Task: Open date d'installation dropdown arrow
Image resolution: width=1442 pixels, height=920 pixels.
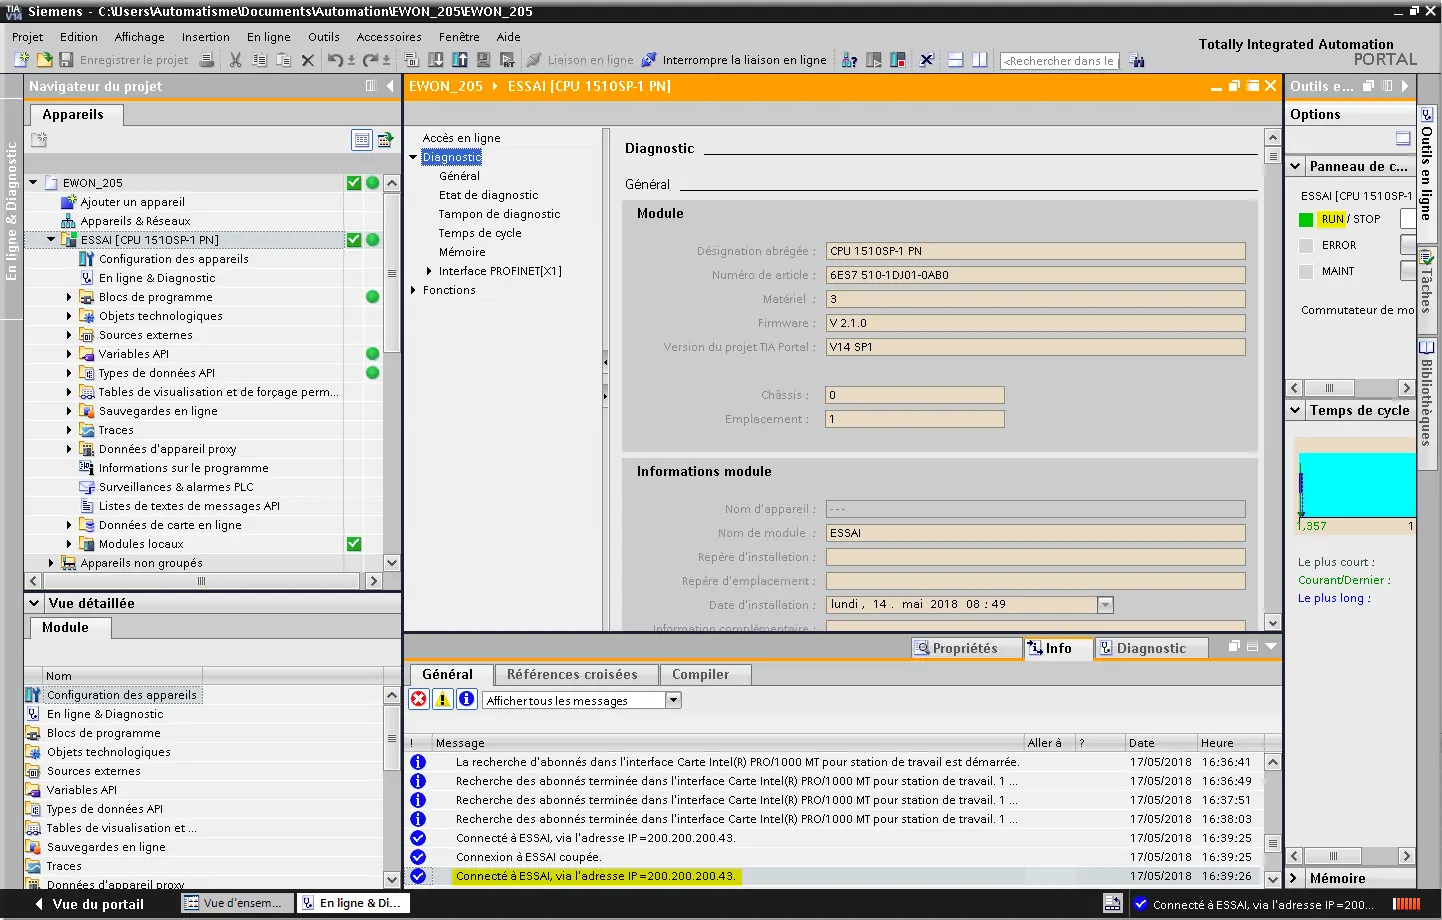Action: coord(1105,605)
